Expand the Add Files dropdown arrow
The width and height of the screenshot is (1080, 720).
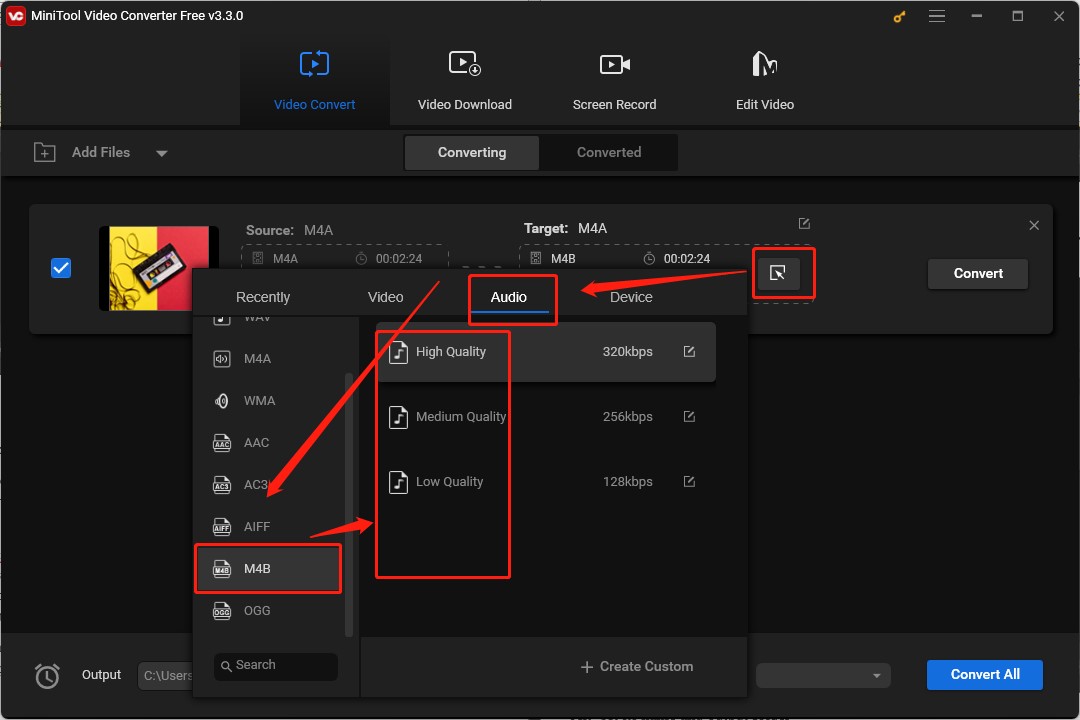tap(162, 153)
